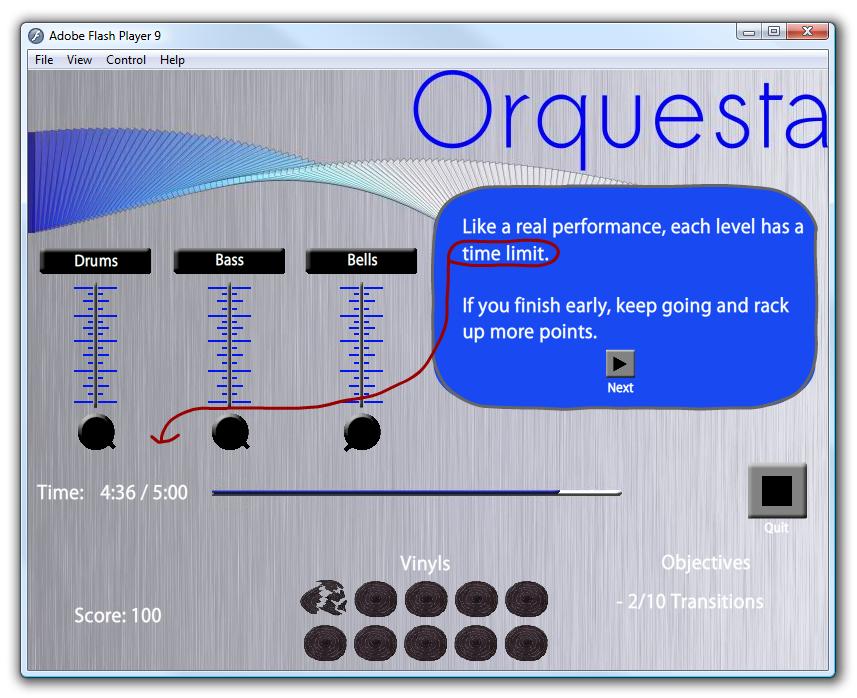This screenshot has width=857, height=698.
Task: Click the Drums channel label
Action: [96, 261]
